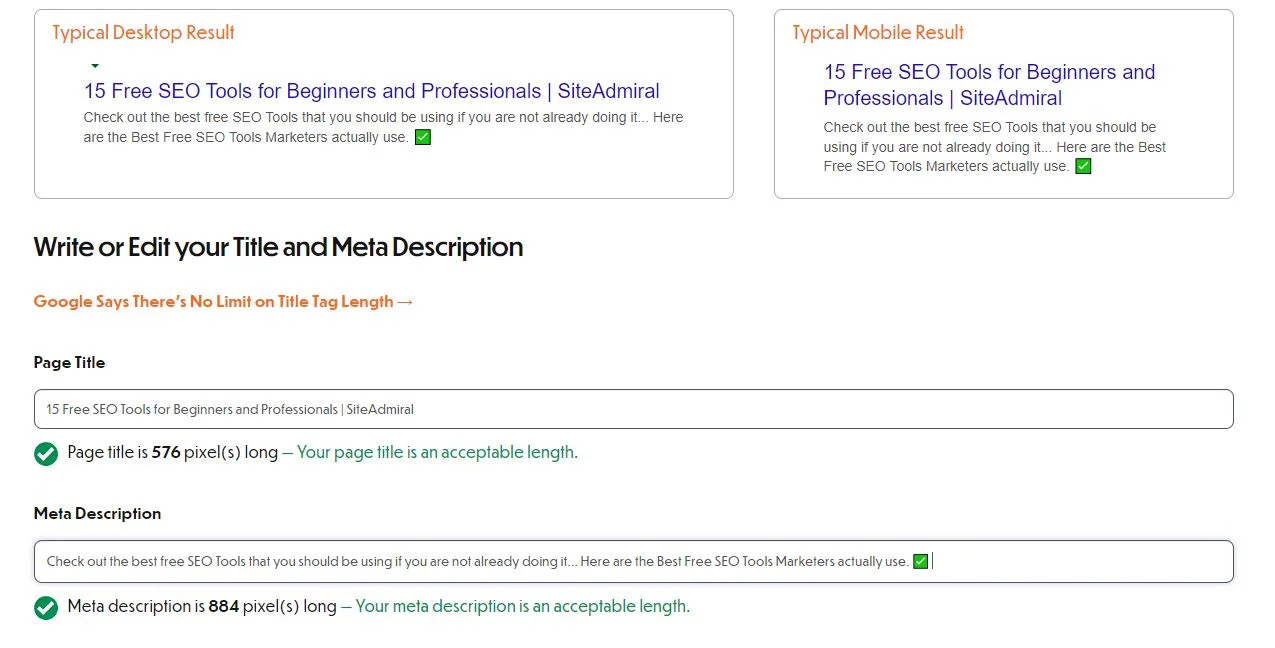Click the 'Meta Description' field label

tap(97, 514)
